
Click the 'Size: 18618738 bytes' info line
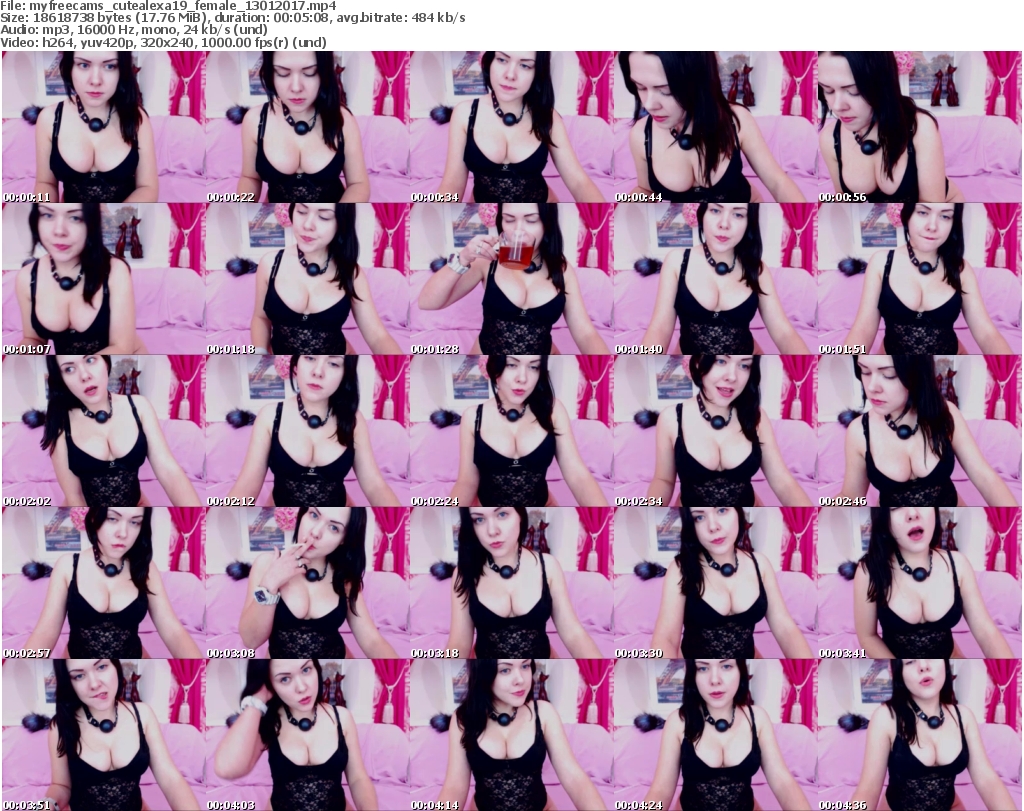tap(232, 18)
